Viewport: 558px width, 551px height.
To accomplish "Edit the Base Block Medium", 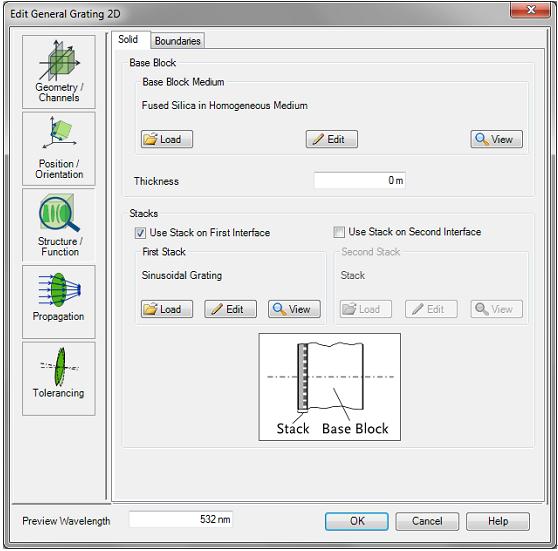I will (x=332, y=139).
